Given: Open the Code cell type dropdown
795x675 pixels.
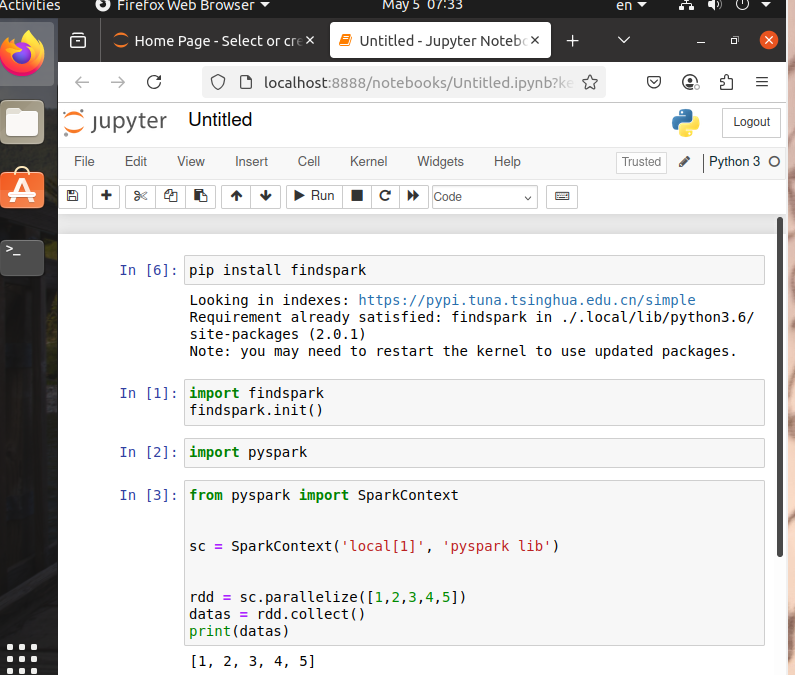Looking at the screenshot, I should [484, 197].
